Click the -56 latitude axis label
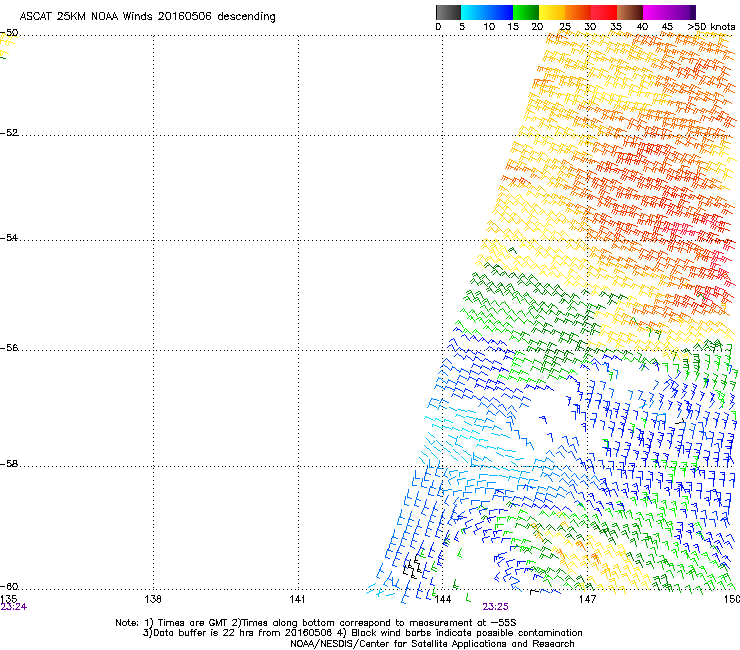The height and width of the screenshot is (650, 740). (x=9, y=347)
